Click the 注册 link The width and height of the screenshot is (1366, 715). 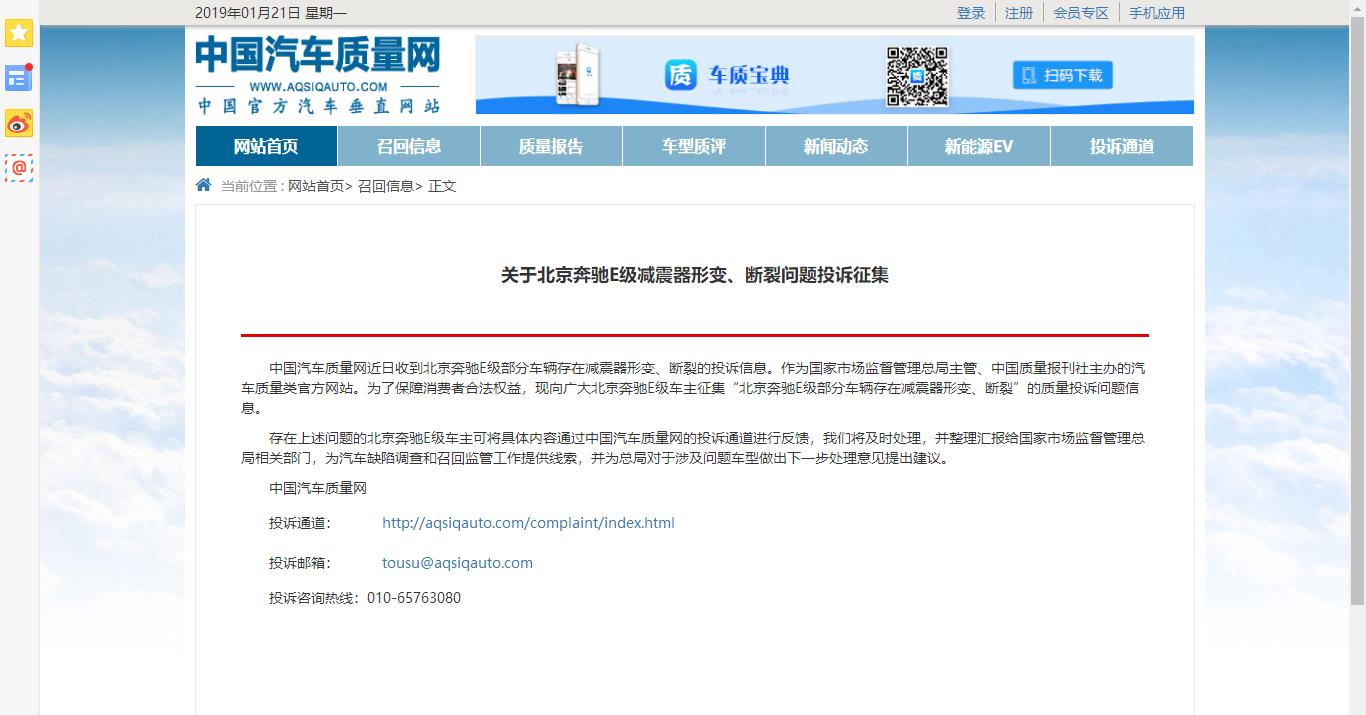[1019, 13]
